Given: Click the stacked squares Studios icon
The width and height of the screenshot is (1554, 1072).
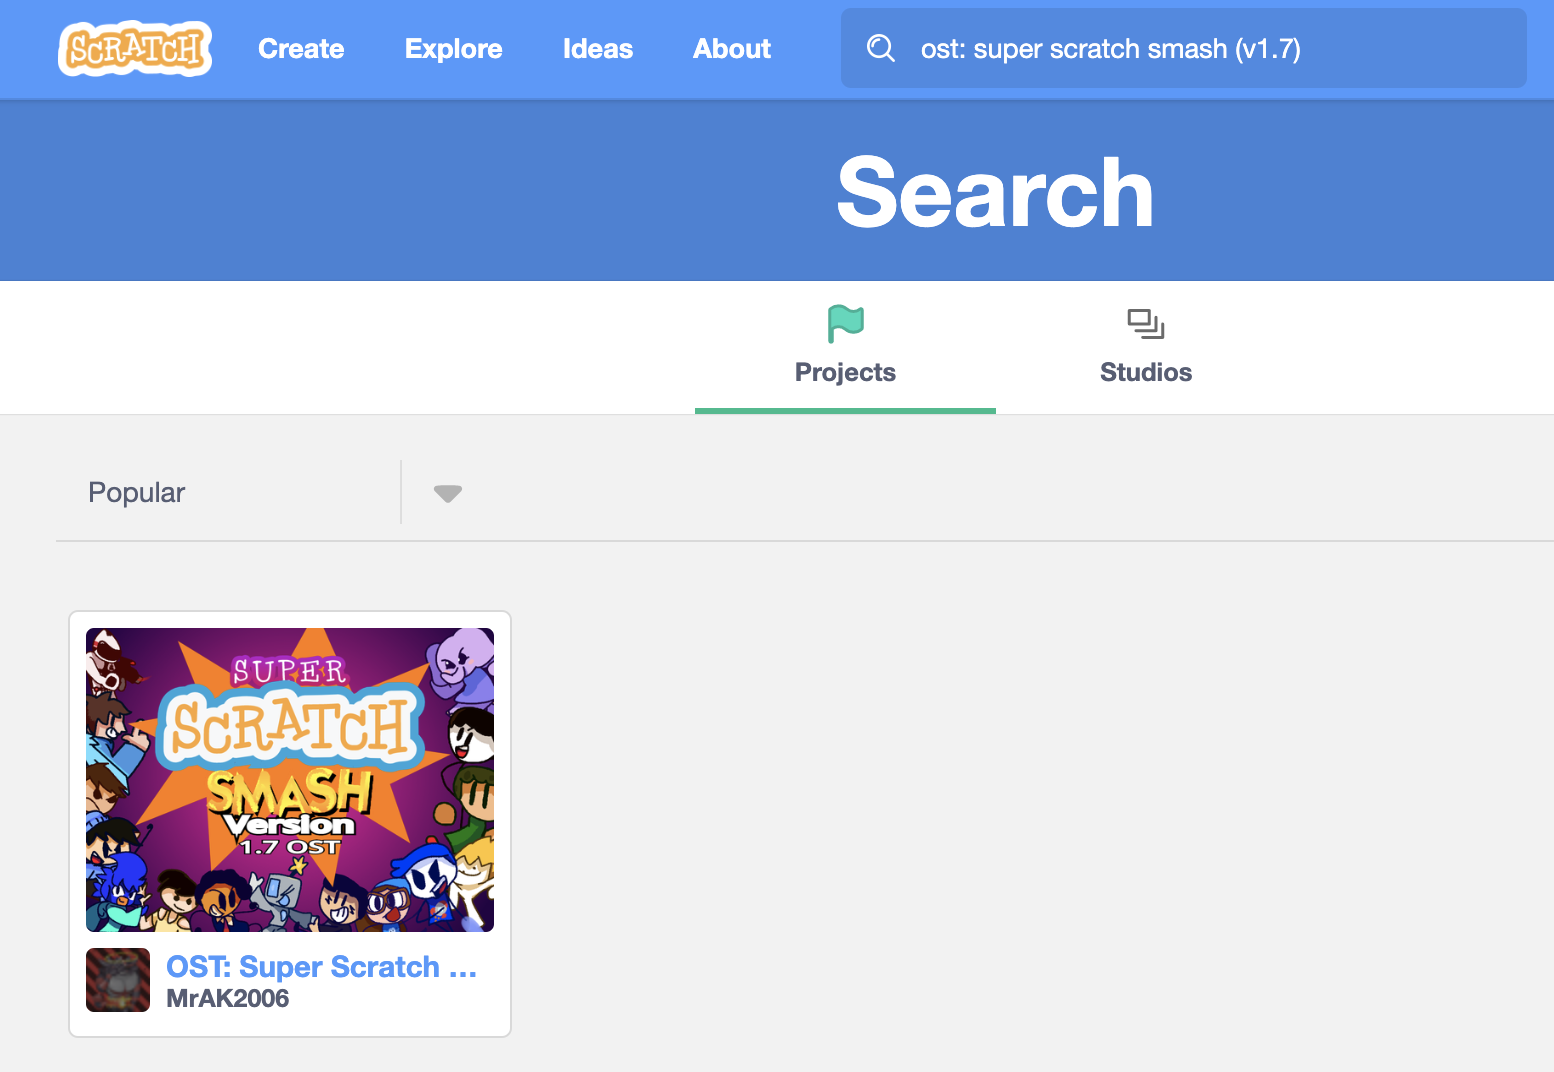Looking at the screenshot, I should tap(1145, 323).
